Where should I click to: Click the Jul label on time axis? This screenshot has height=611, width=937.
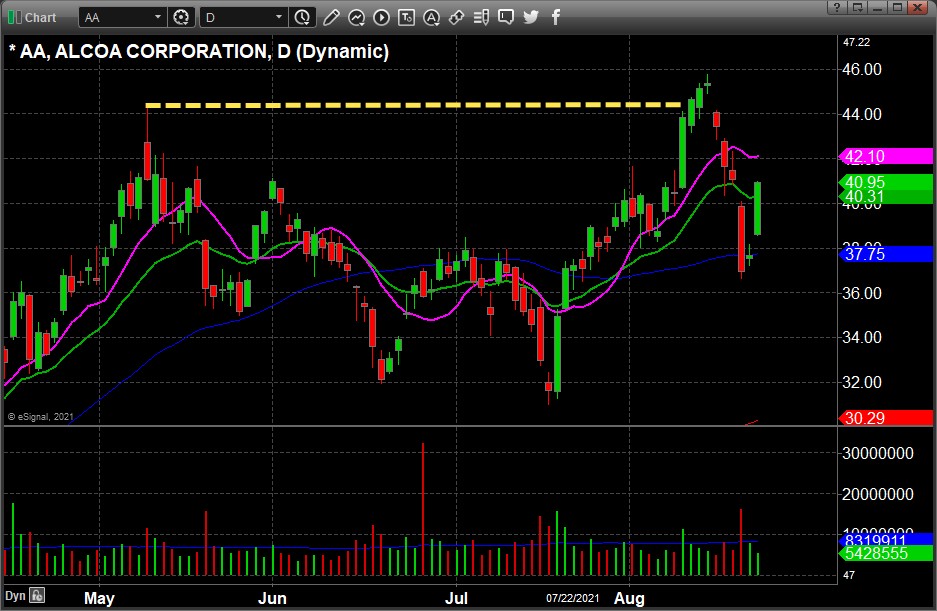(x=457, y=598)
